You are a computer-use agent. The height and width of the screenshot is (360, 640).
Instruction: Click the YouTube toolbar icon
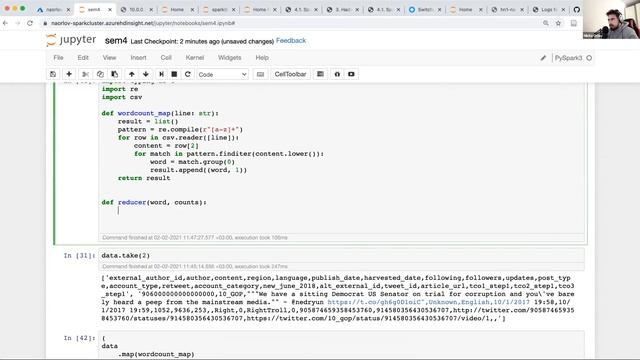click(351, 74)
